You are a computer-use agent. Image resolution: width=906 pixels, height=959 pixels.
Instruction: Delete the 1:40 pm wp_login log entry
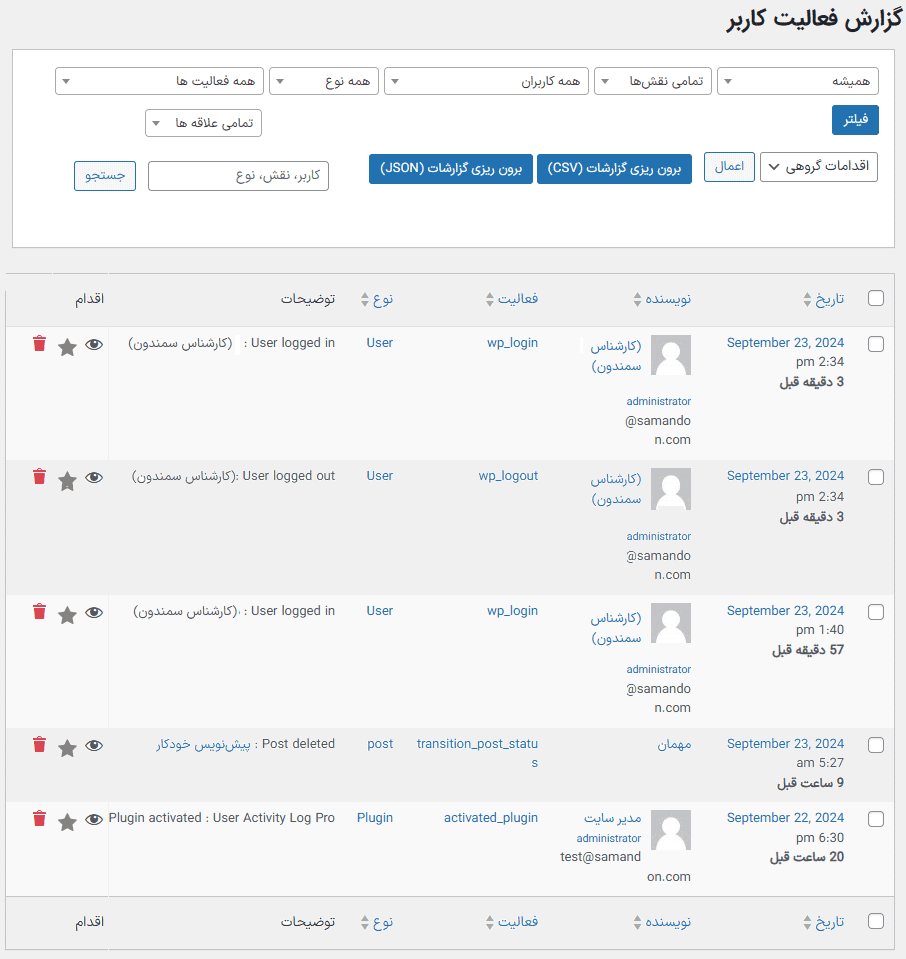click(40, 612)
